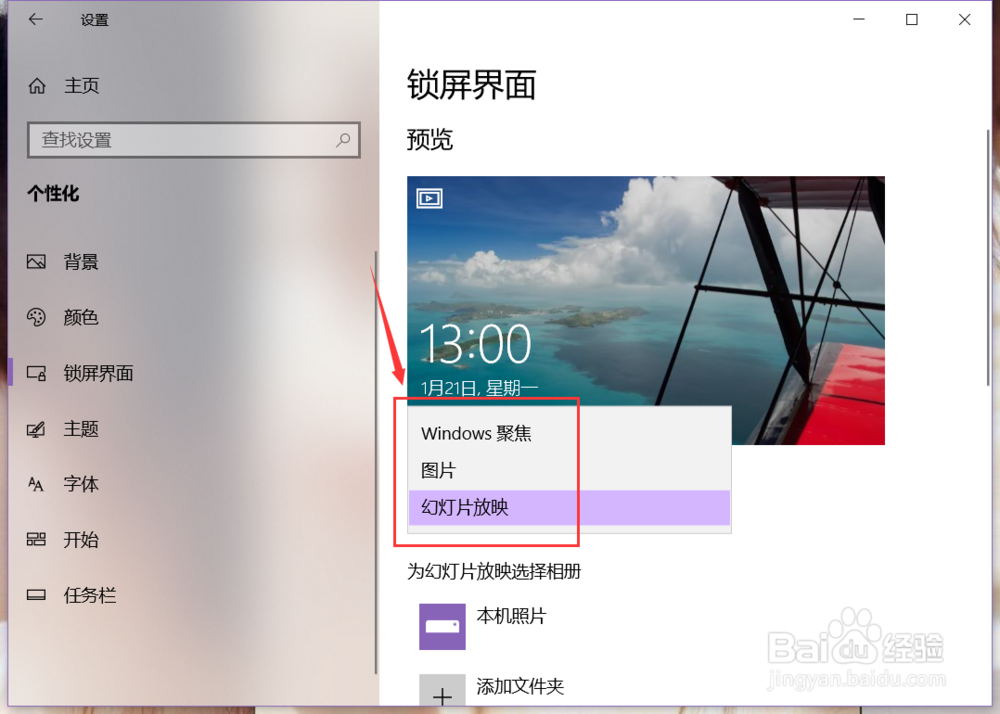Screen dimensions: 1000x714
Task: Open the home icon 主页
Action: point(37,85)
